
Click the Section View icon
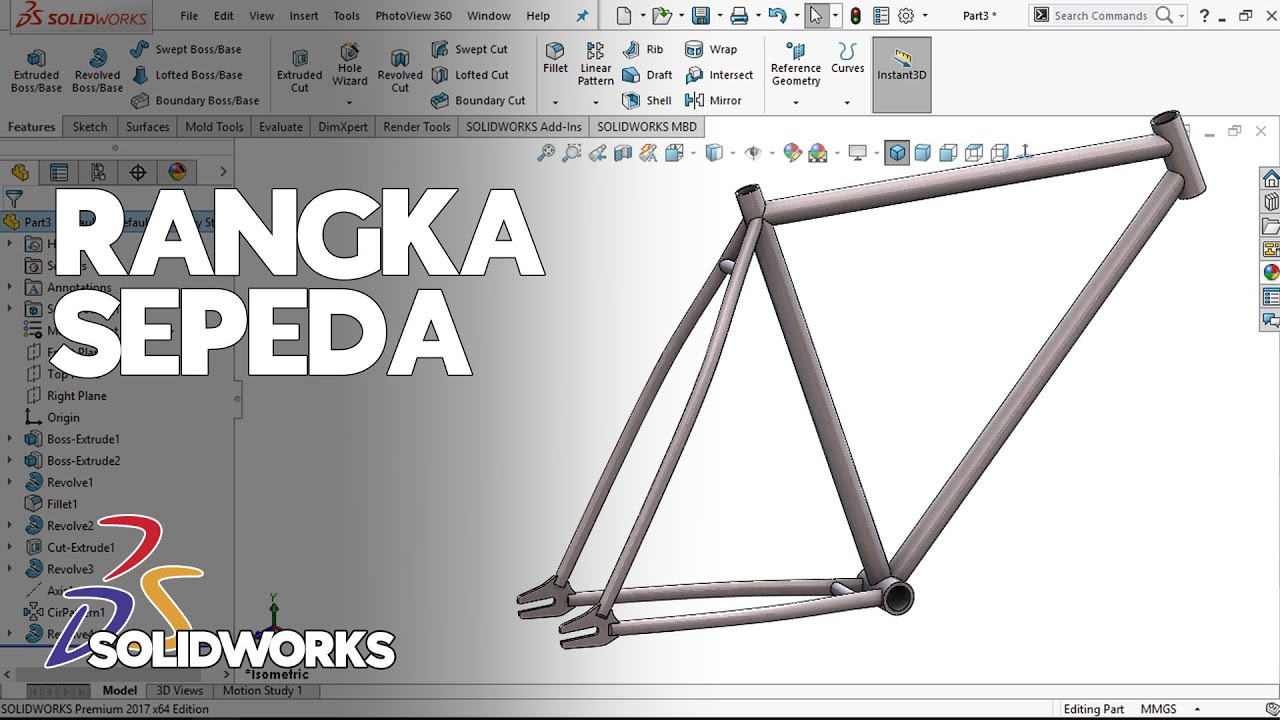click(623, 153)
